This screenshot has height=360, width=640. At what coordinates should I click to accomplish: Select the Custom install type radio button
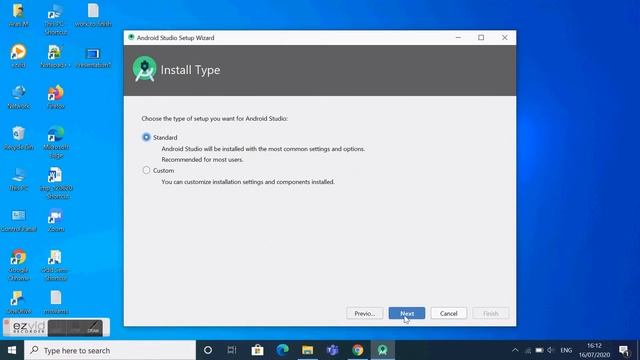[x=146, y=170]
